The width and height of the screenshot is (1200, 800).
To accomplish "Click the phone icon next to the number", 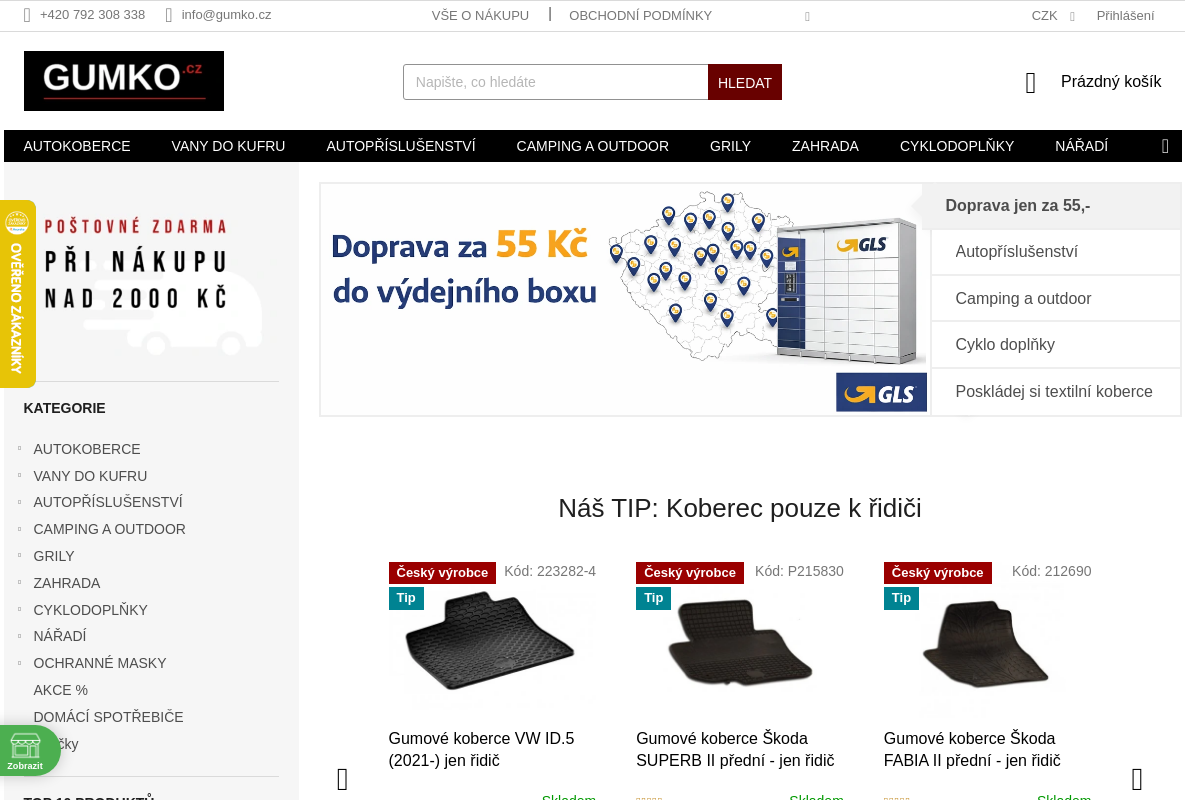I will [x=27, y=15].
